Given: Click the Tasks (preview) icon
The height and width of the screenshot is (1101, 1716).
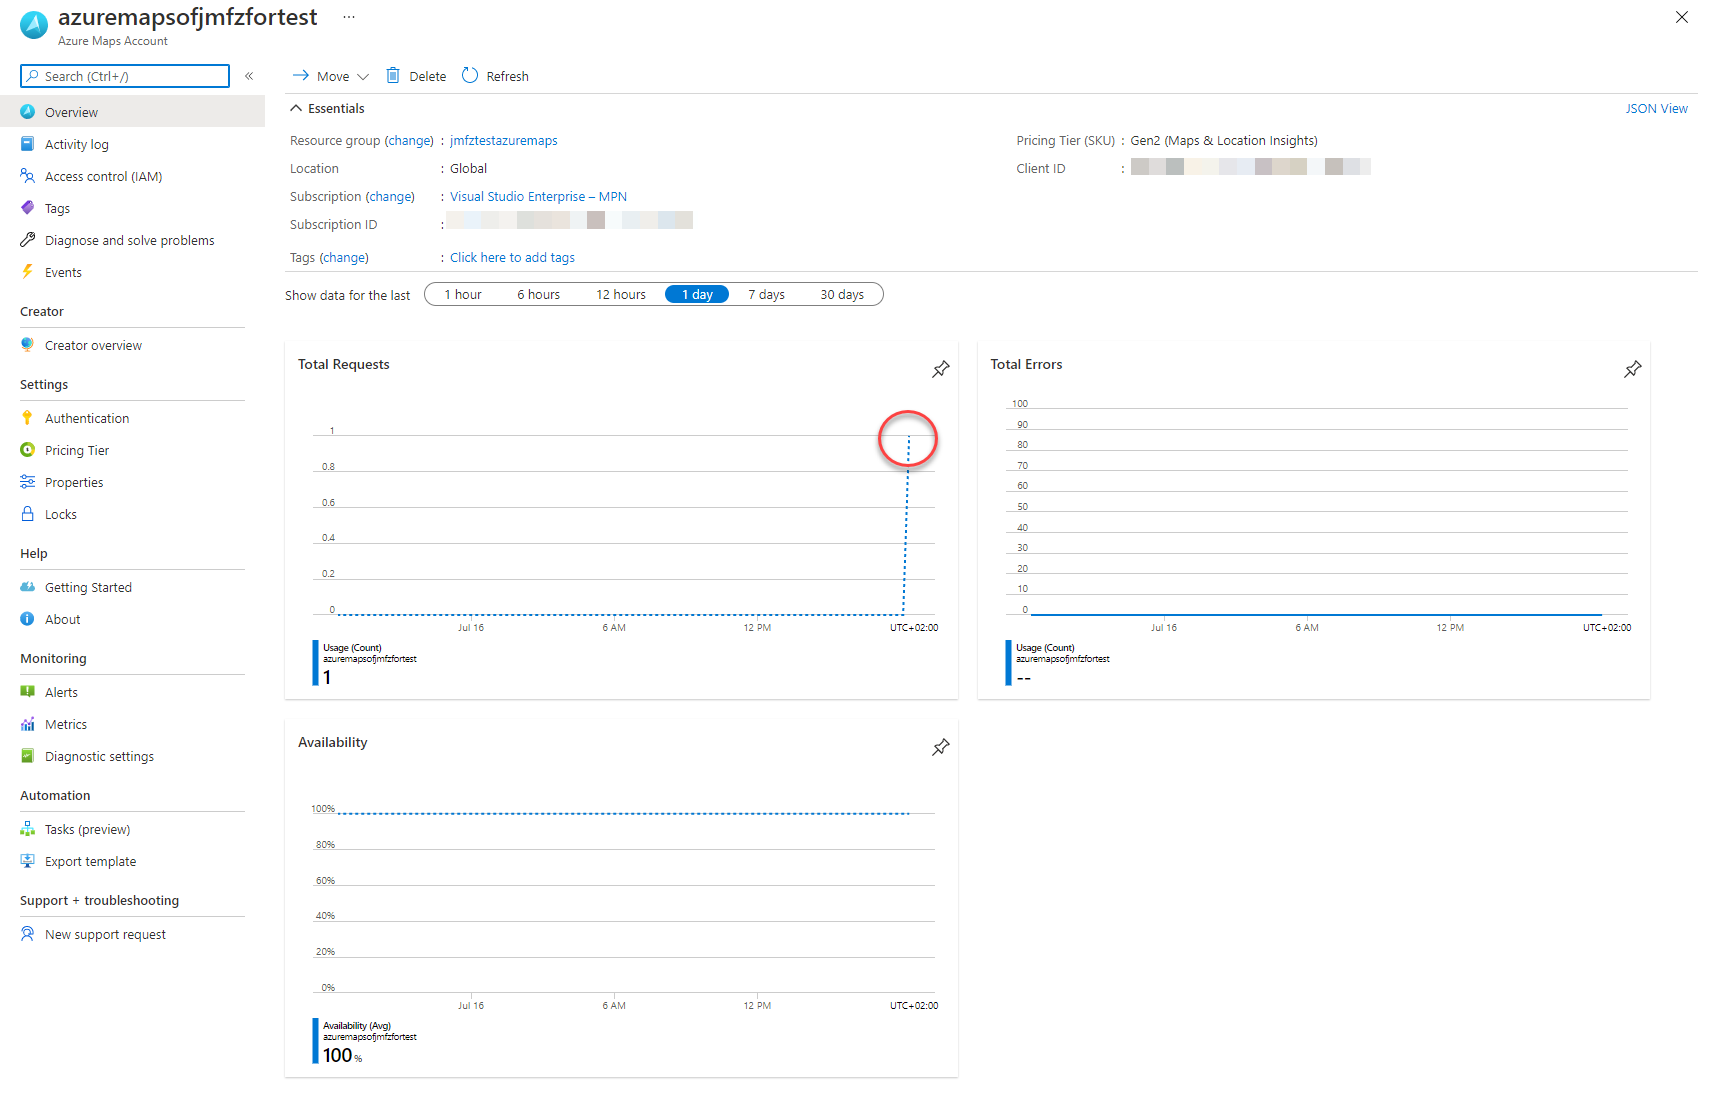Looking at the screenshot, I should [x=28, y=829].
